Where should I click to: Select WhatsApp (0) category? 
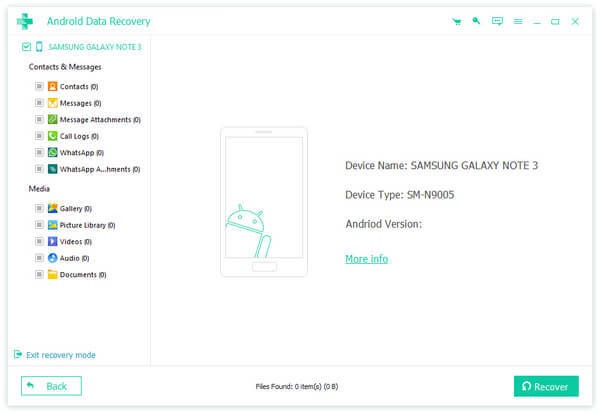coord(82,153)
